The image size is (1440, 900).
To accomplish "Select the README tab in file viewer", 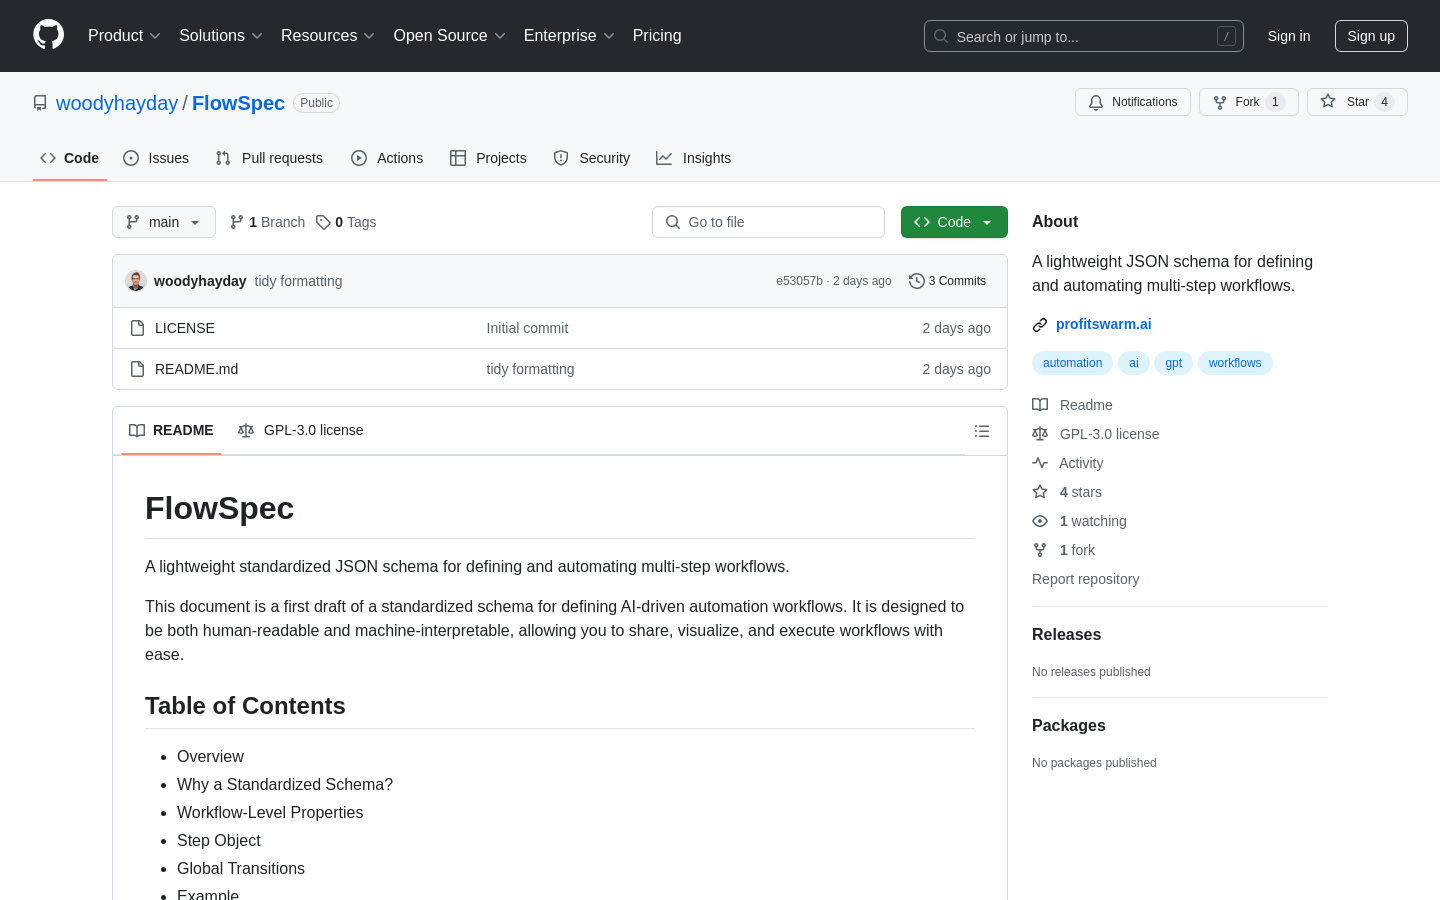I will [x=171, y=430].
